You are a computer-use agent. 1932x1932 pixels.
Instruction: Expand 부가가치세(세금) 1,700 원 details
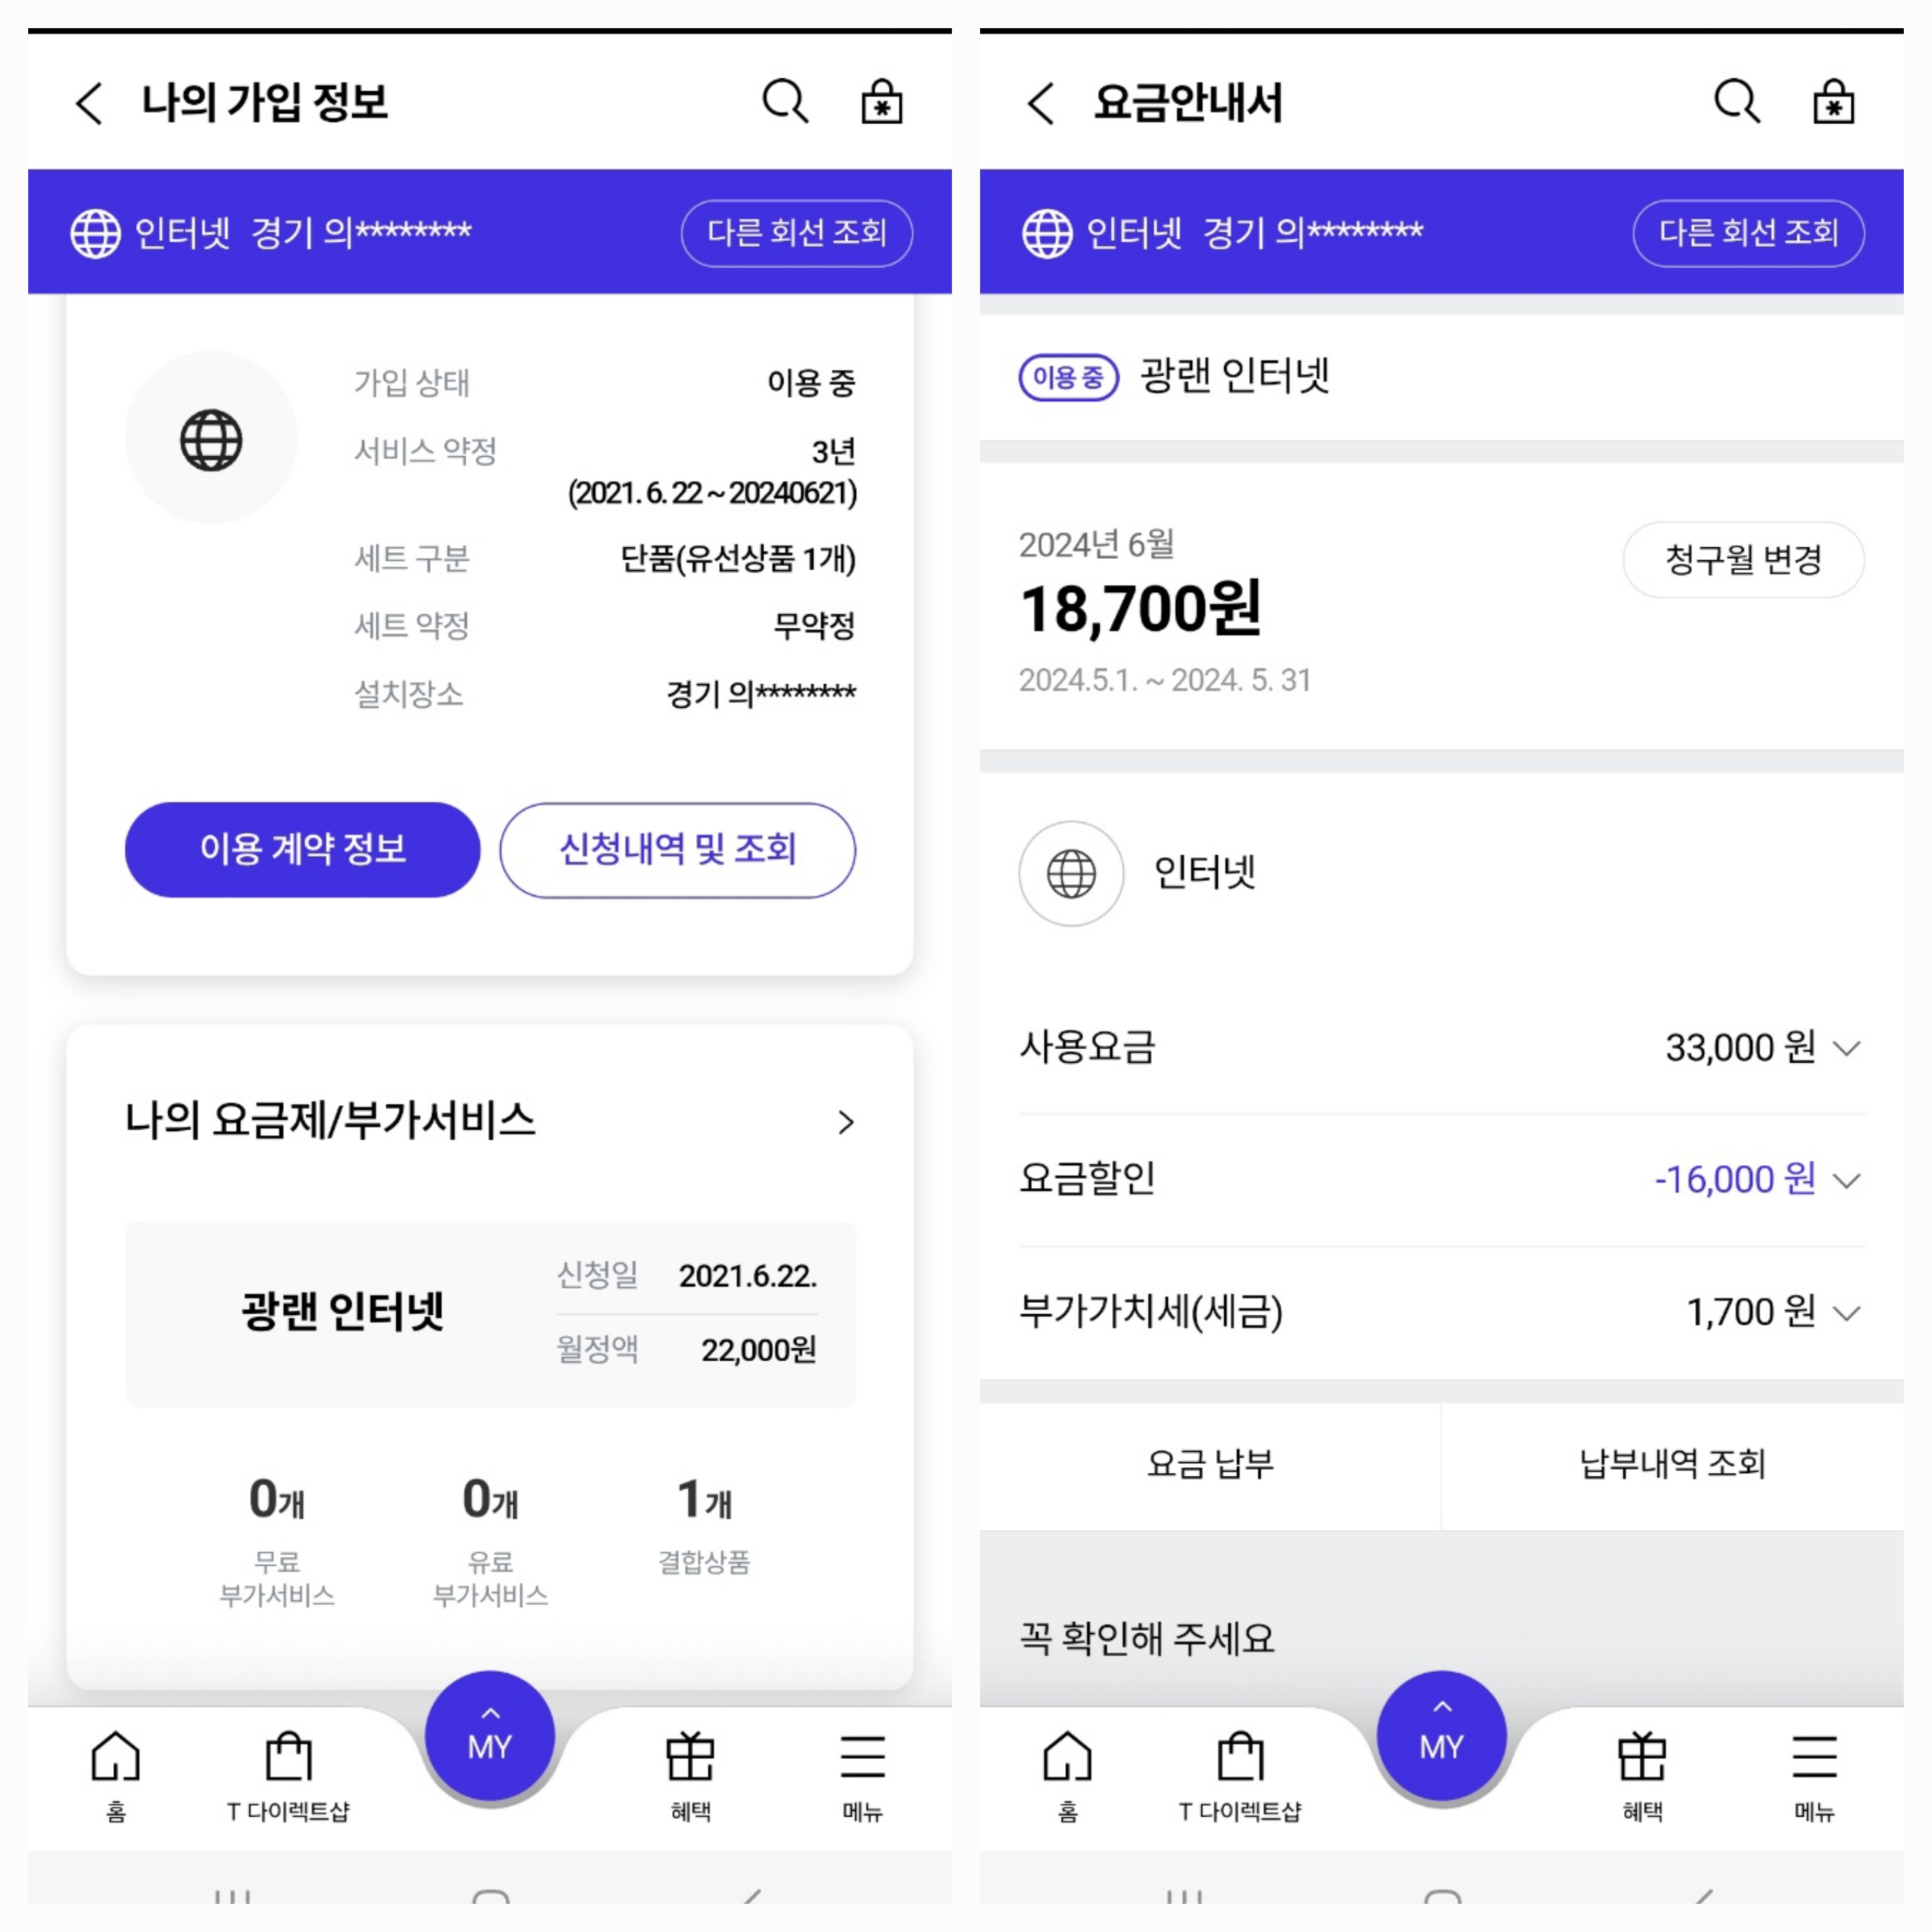coord(1441,1311)
